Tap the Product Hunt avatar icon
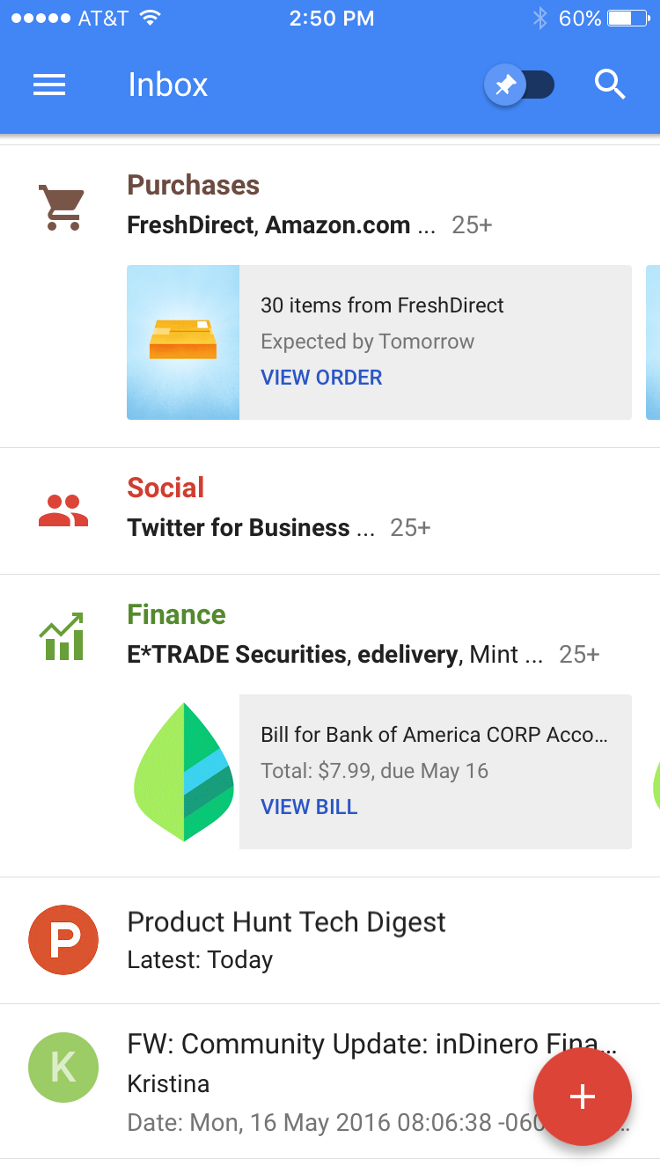This screenshot has width=660, height=1173. (x=63, y=940)
